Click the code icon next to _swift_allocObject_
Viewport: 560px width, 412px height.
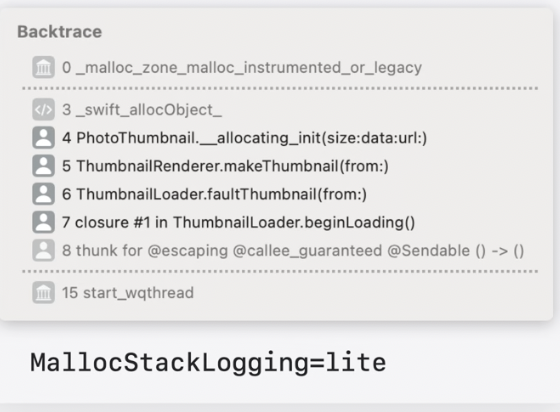[44, 109]
